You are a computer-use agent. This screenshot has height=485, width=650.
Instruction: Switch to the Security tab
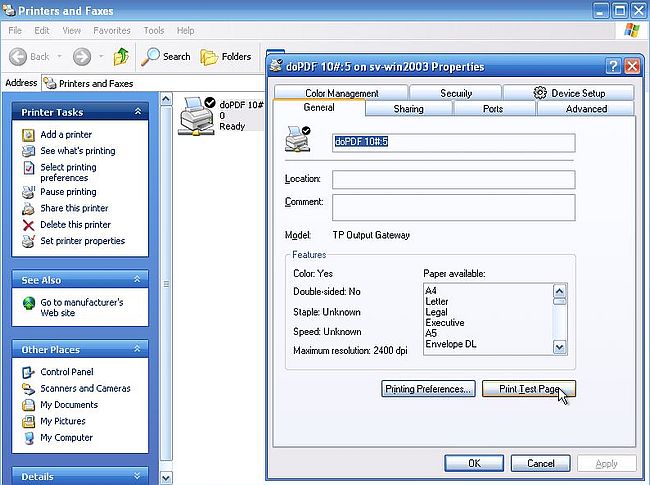click(x=456, y=93)
